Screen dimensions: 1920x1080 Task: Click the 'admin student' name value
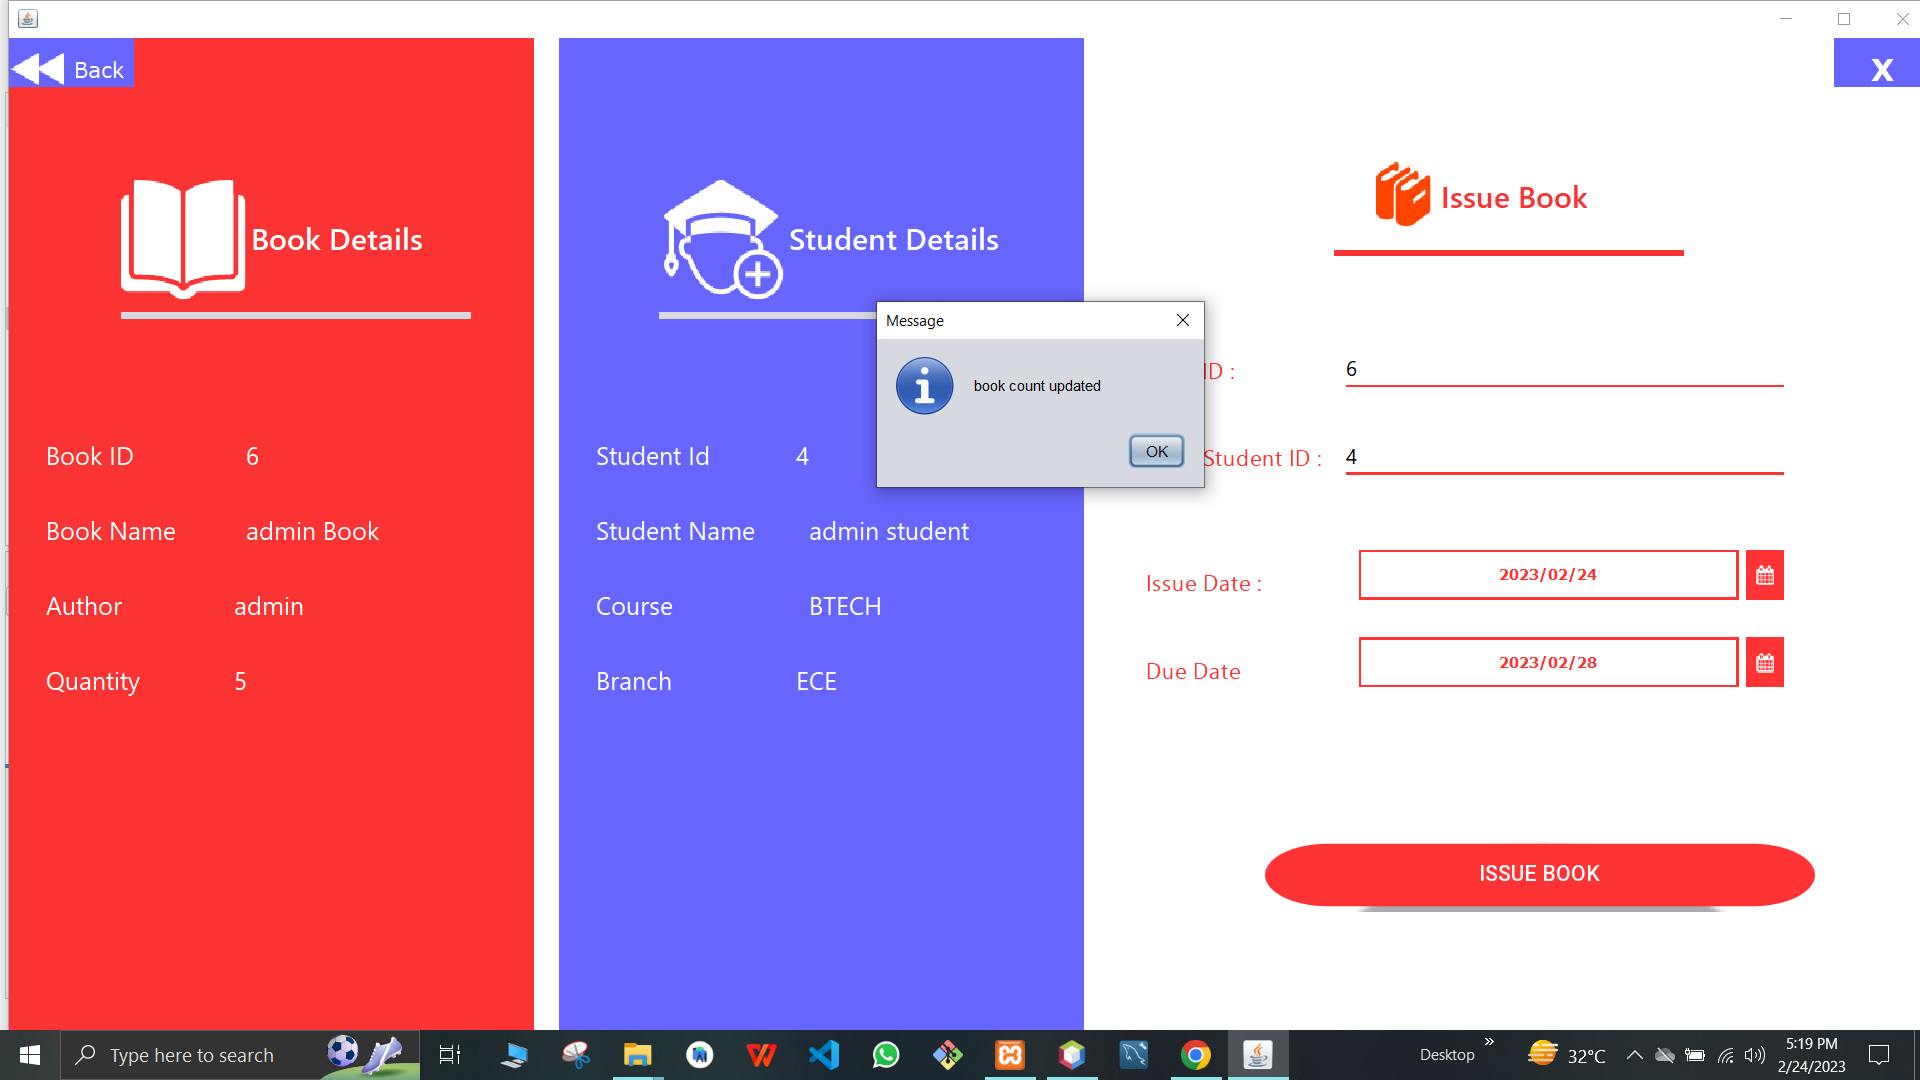pos(889,531)
